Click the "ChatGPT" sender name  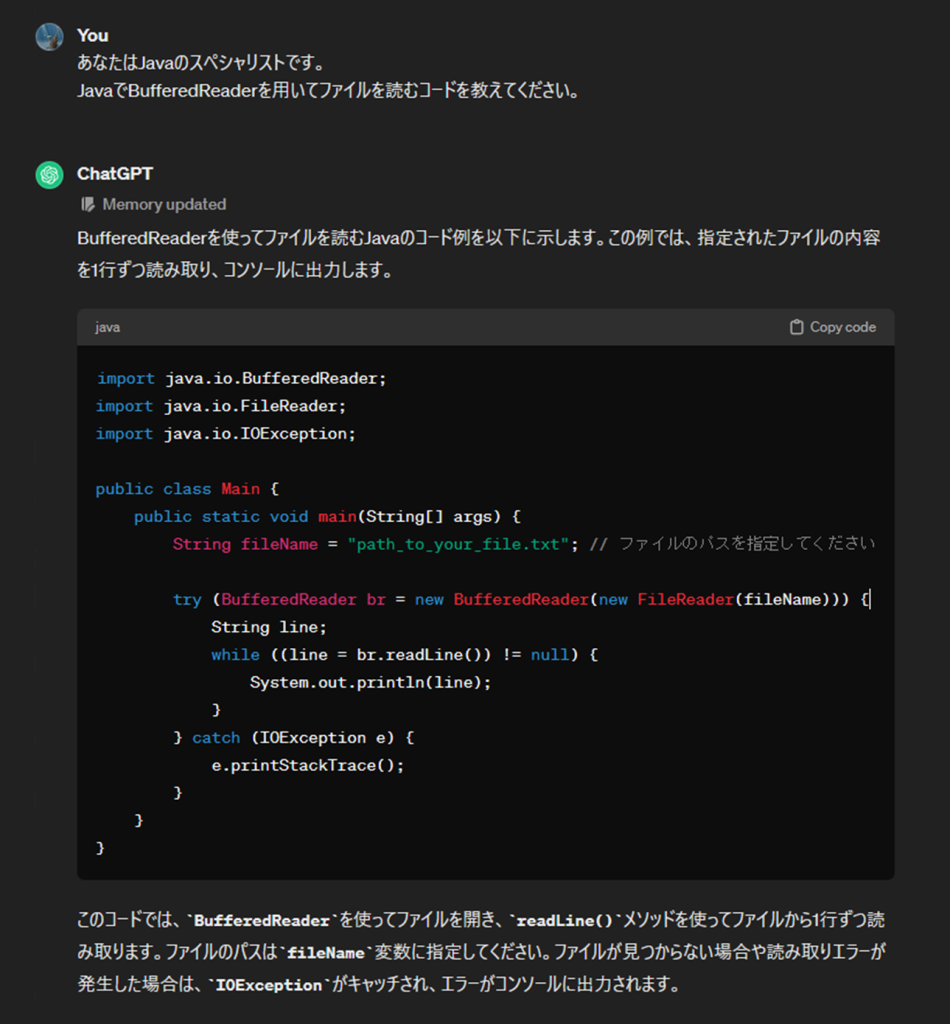click(x=115, y=174)
